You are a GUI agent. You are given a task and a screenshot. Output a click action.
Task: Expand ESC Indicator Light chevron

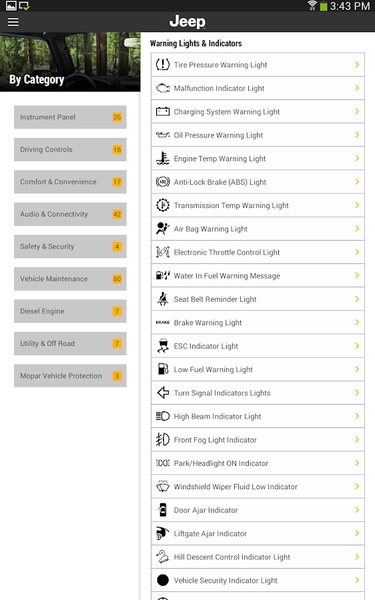357,346
